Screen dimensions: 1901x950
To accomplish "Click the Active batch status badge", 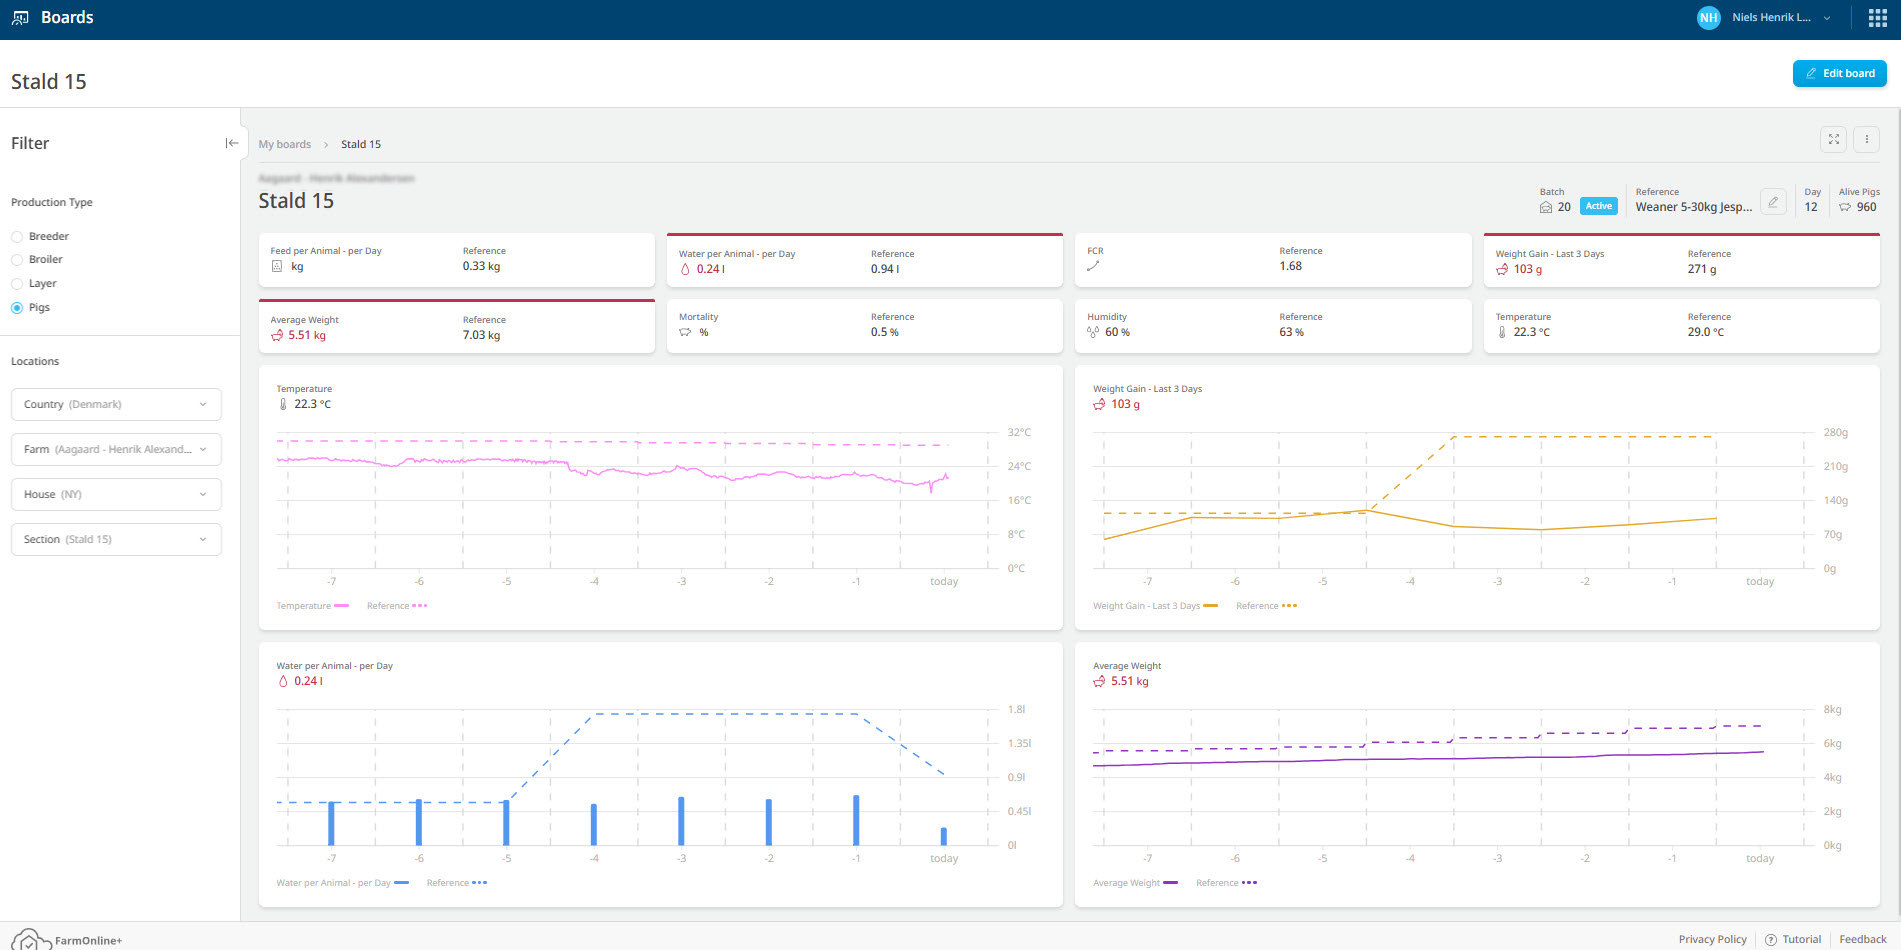I will coord(1598,206).
